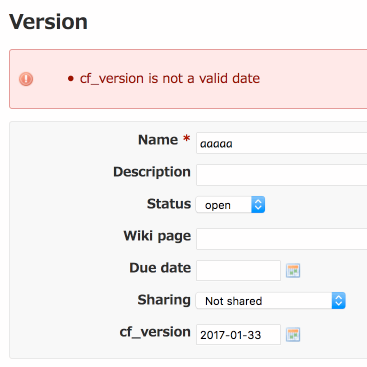Click the Name field label
Viewport: 367px width, 367px height.
point(158,140)
